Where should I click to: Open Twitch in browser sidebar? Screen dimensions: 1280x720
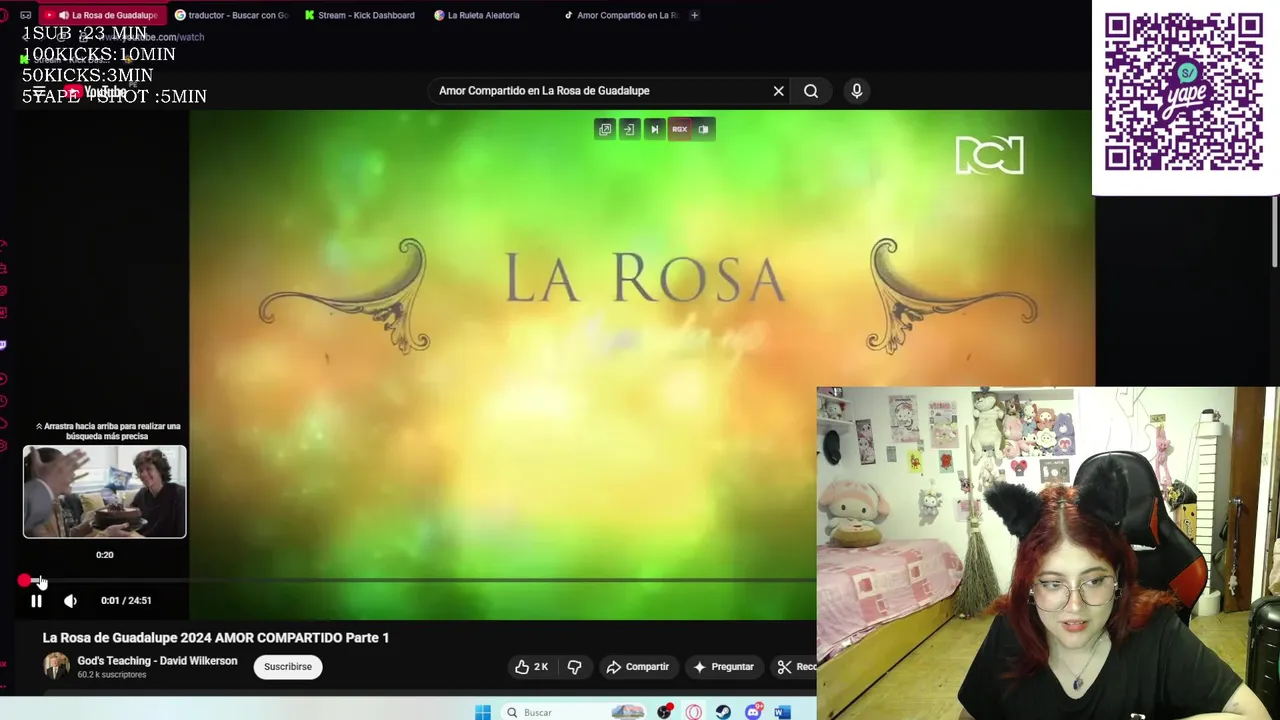(x=4, y=345)
